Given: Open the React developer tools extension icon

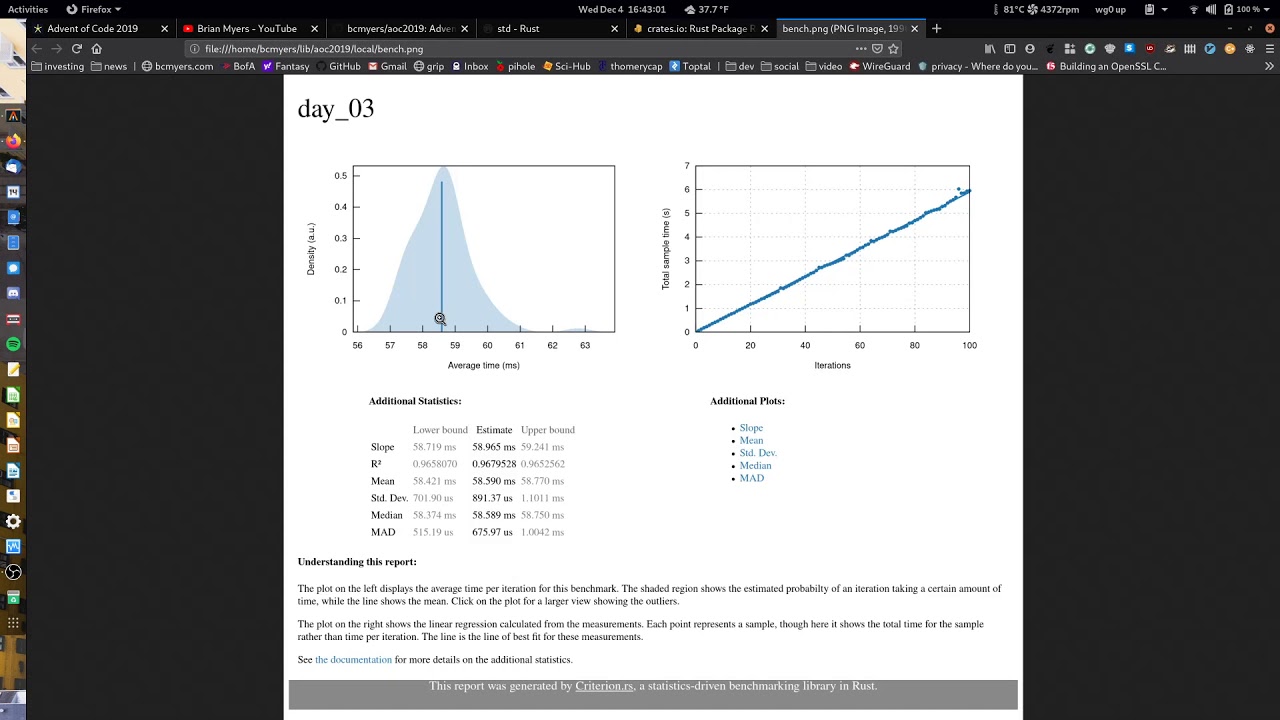Looking at the screenshot, I should (x=1250, y=48).
